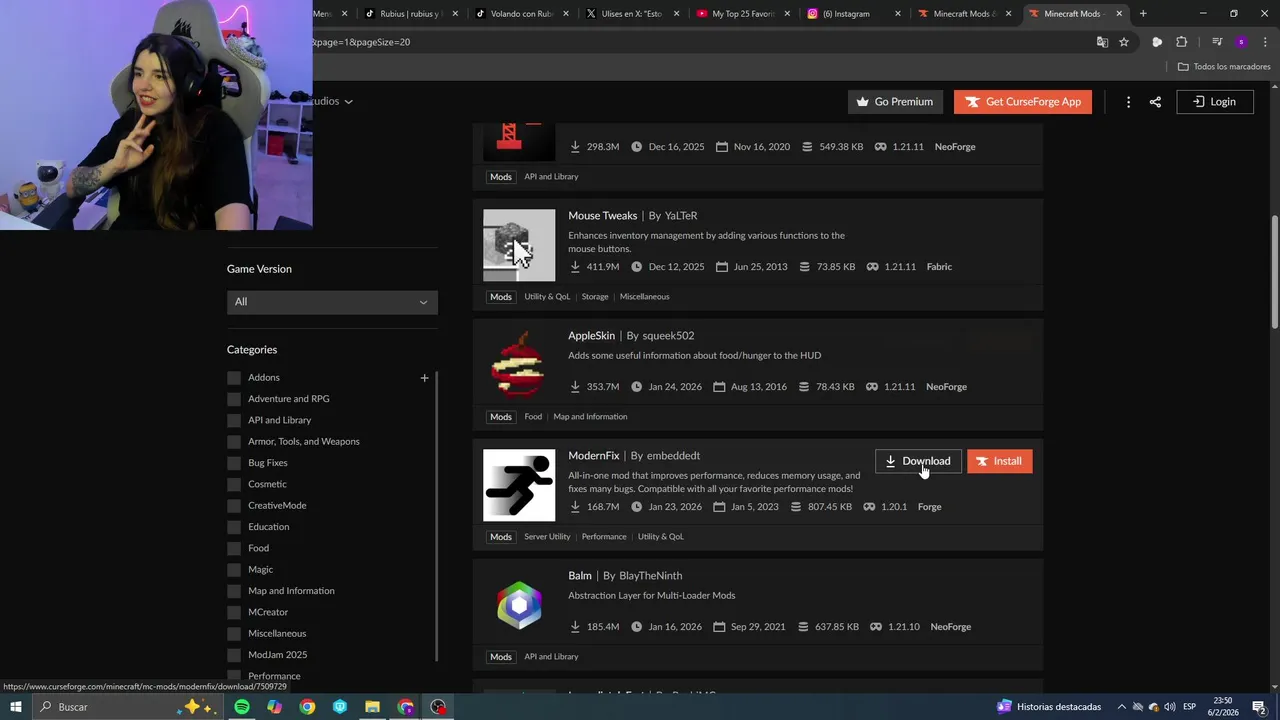This screenshot has height=720, width=1280.
Task: Click the plus icon next to Addons
Action: [x=424, y=378]
